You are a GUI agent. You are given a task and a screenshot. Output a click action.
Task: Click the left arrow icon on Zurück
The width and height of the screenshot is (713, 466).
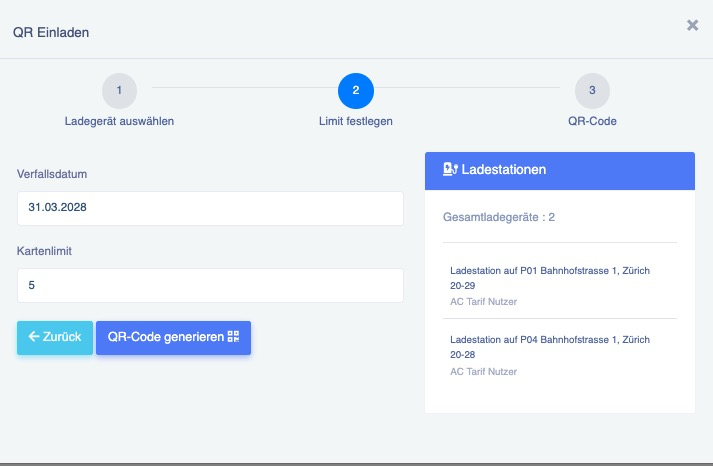point(34,337)
